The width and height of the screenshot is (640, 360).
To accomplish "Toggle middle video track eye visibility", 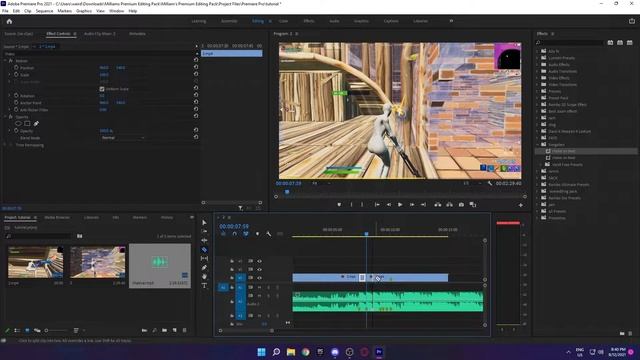I will pyautogui.click(x=259, y=269).
